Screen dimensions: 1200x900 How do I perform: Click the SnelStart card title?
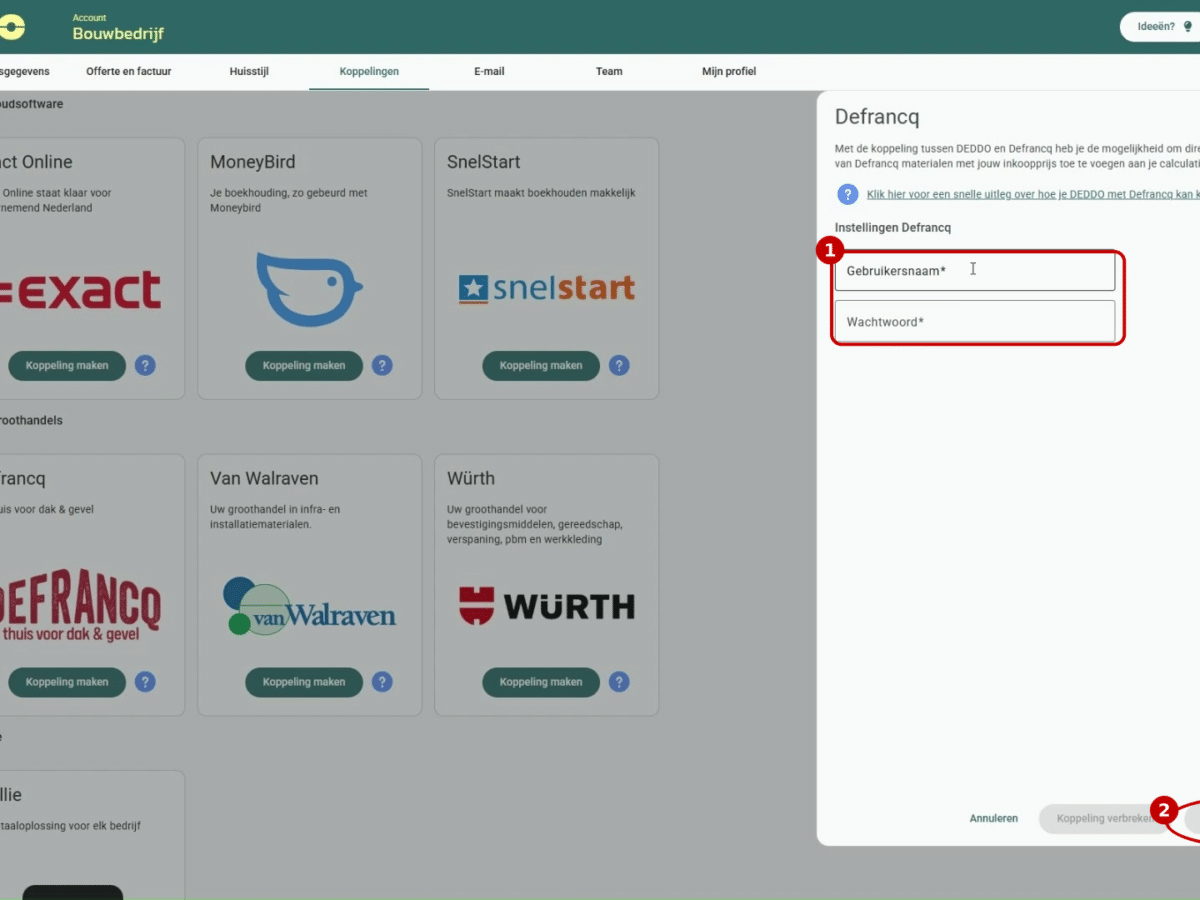coord(484,162)
